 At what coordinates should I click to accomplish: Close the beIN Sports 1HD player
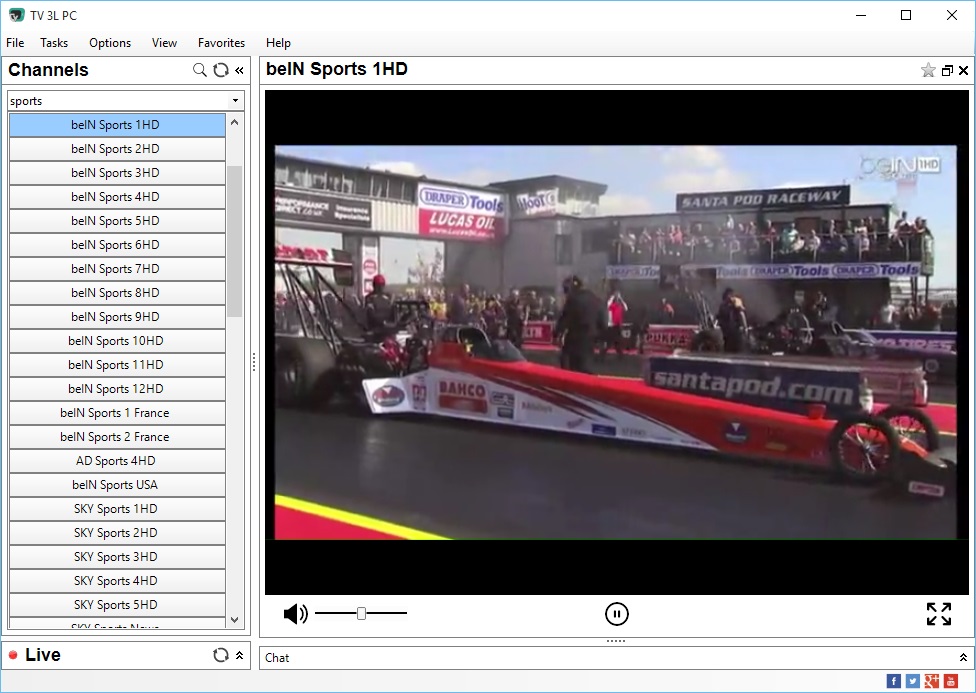click(x=964, y=71)
